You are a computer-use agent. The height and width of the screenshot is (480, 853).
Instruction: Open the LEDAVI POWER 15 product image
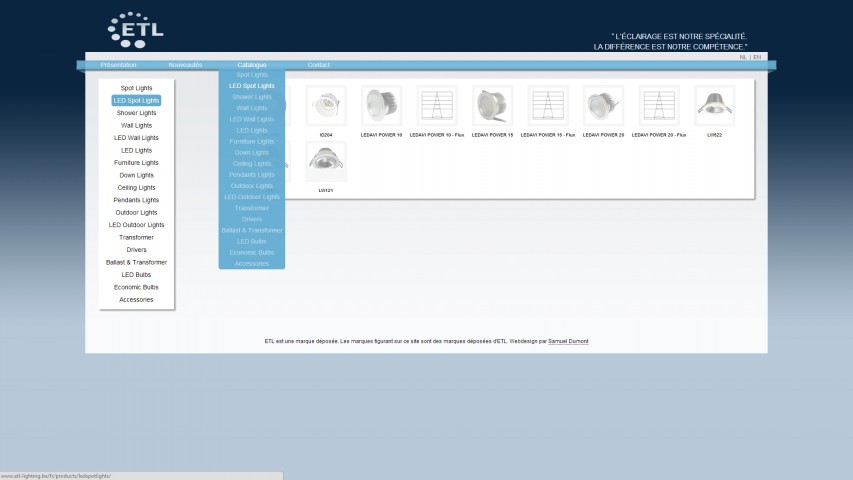(492, 106)
